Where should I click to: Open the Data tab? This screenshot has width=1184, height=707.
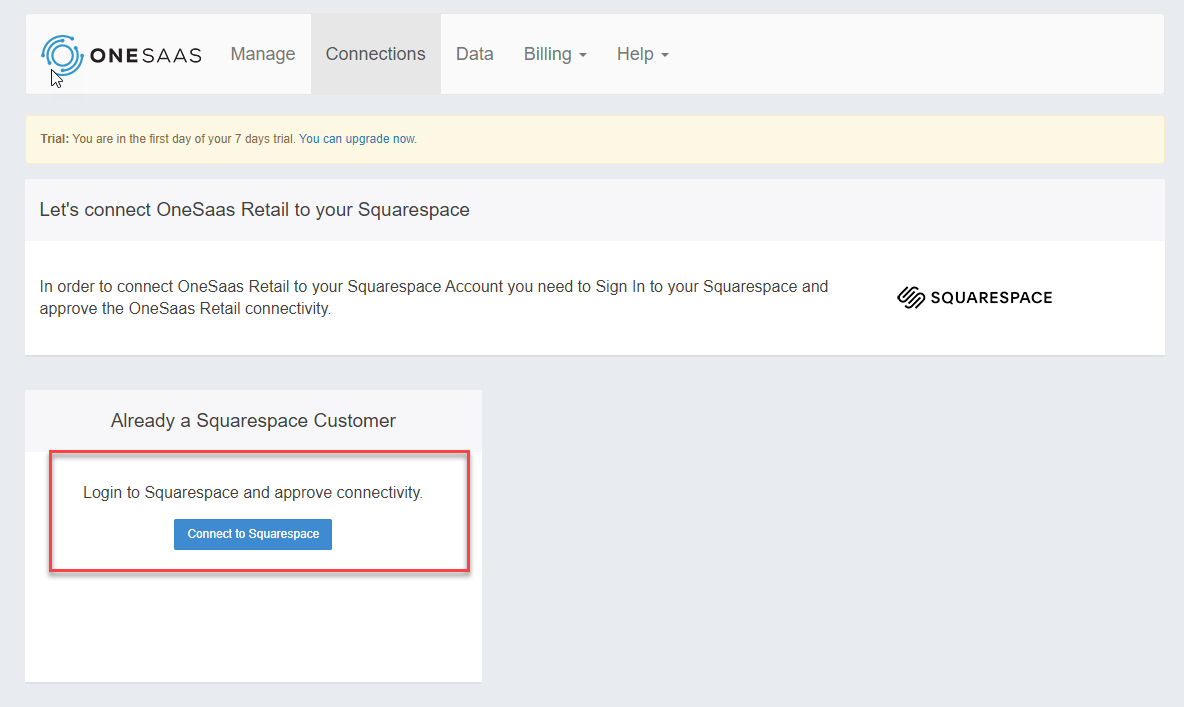click(474, 54)
